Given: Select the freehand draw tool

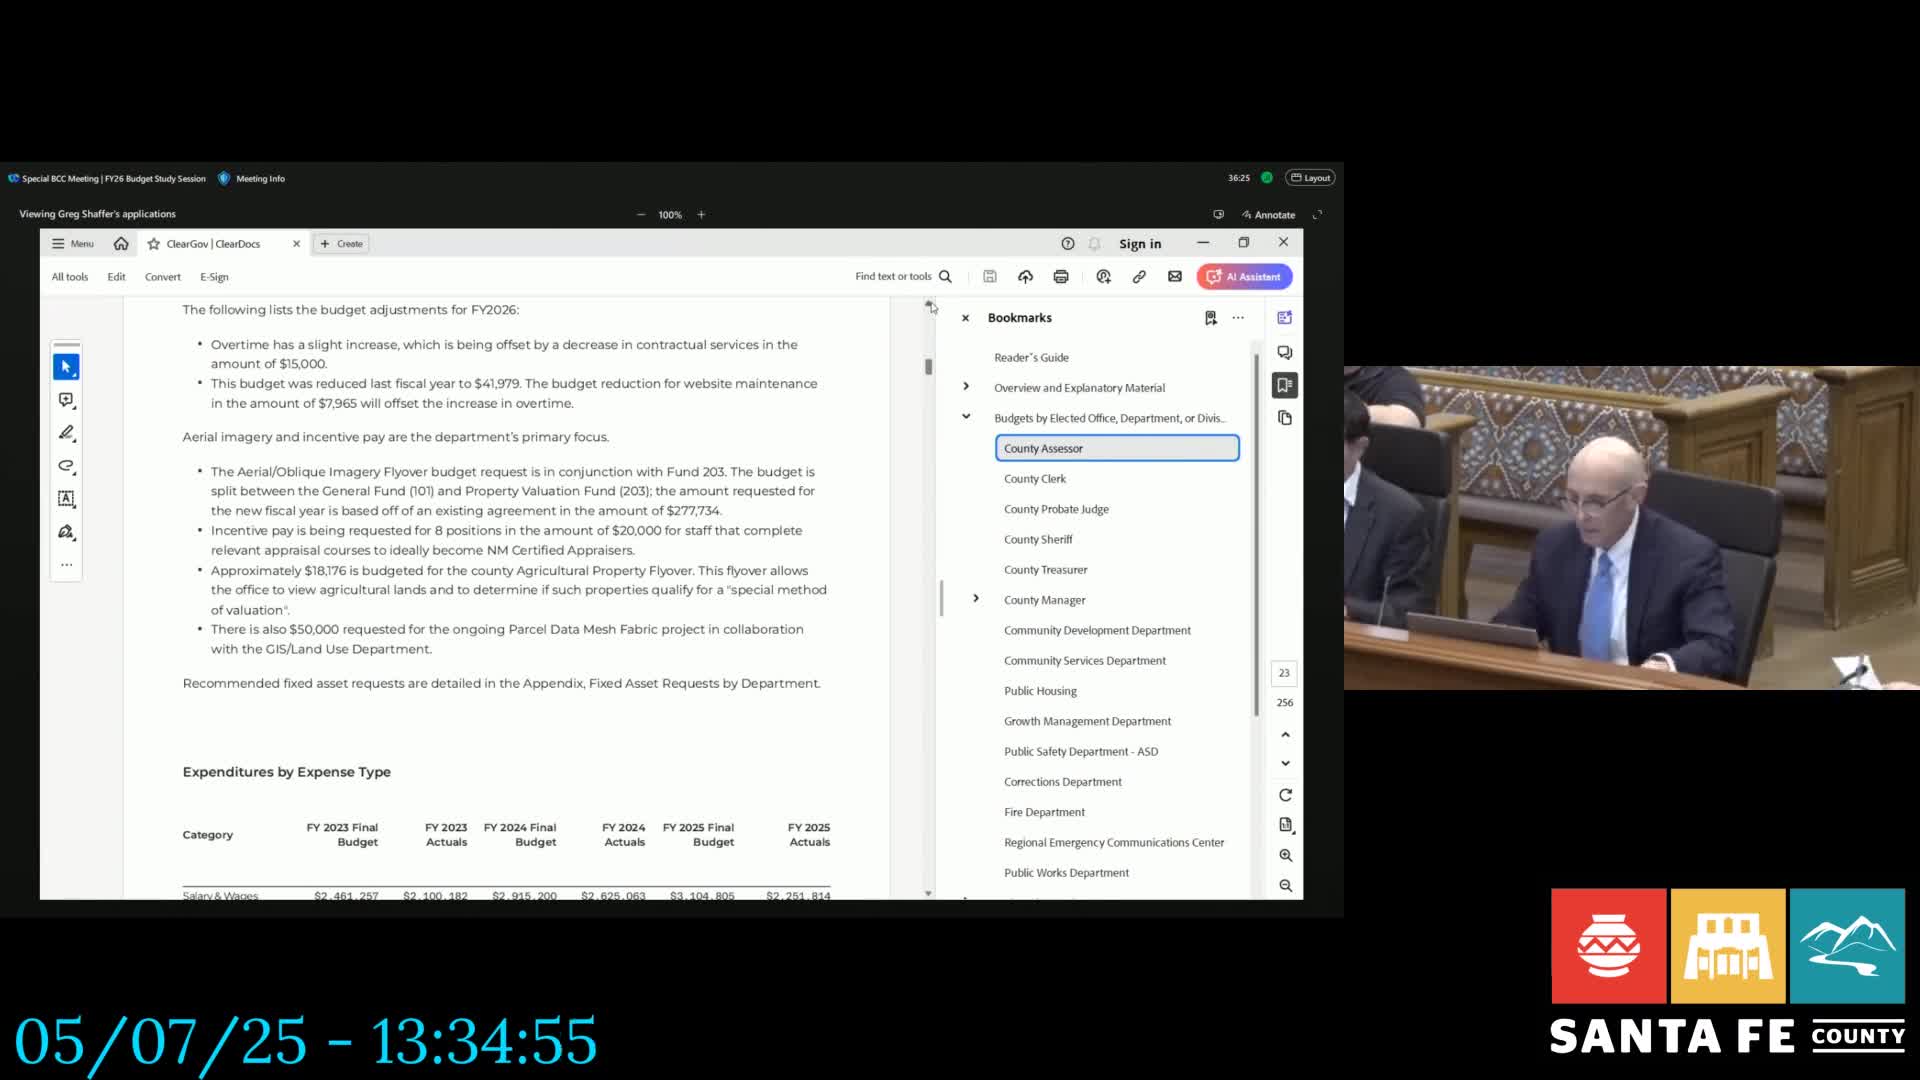Looking at the screenshot, I should (66, 466).
